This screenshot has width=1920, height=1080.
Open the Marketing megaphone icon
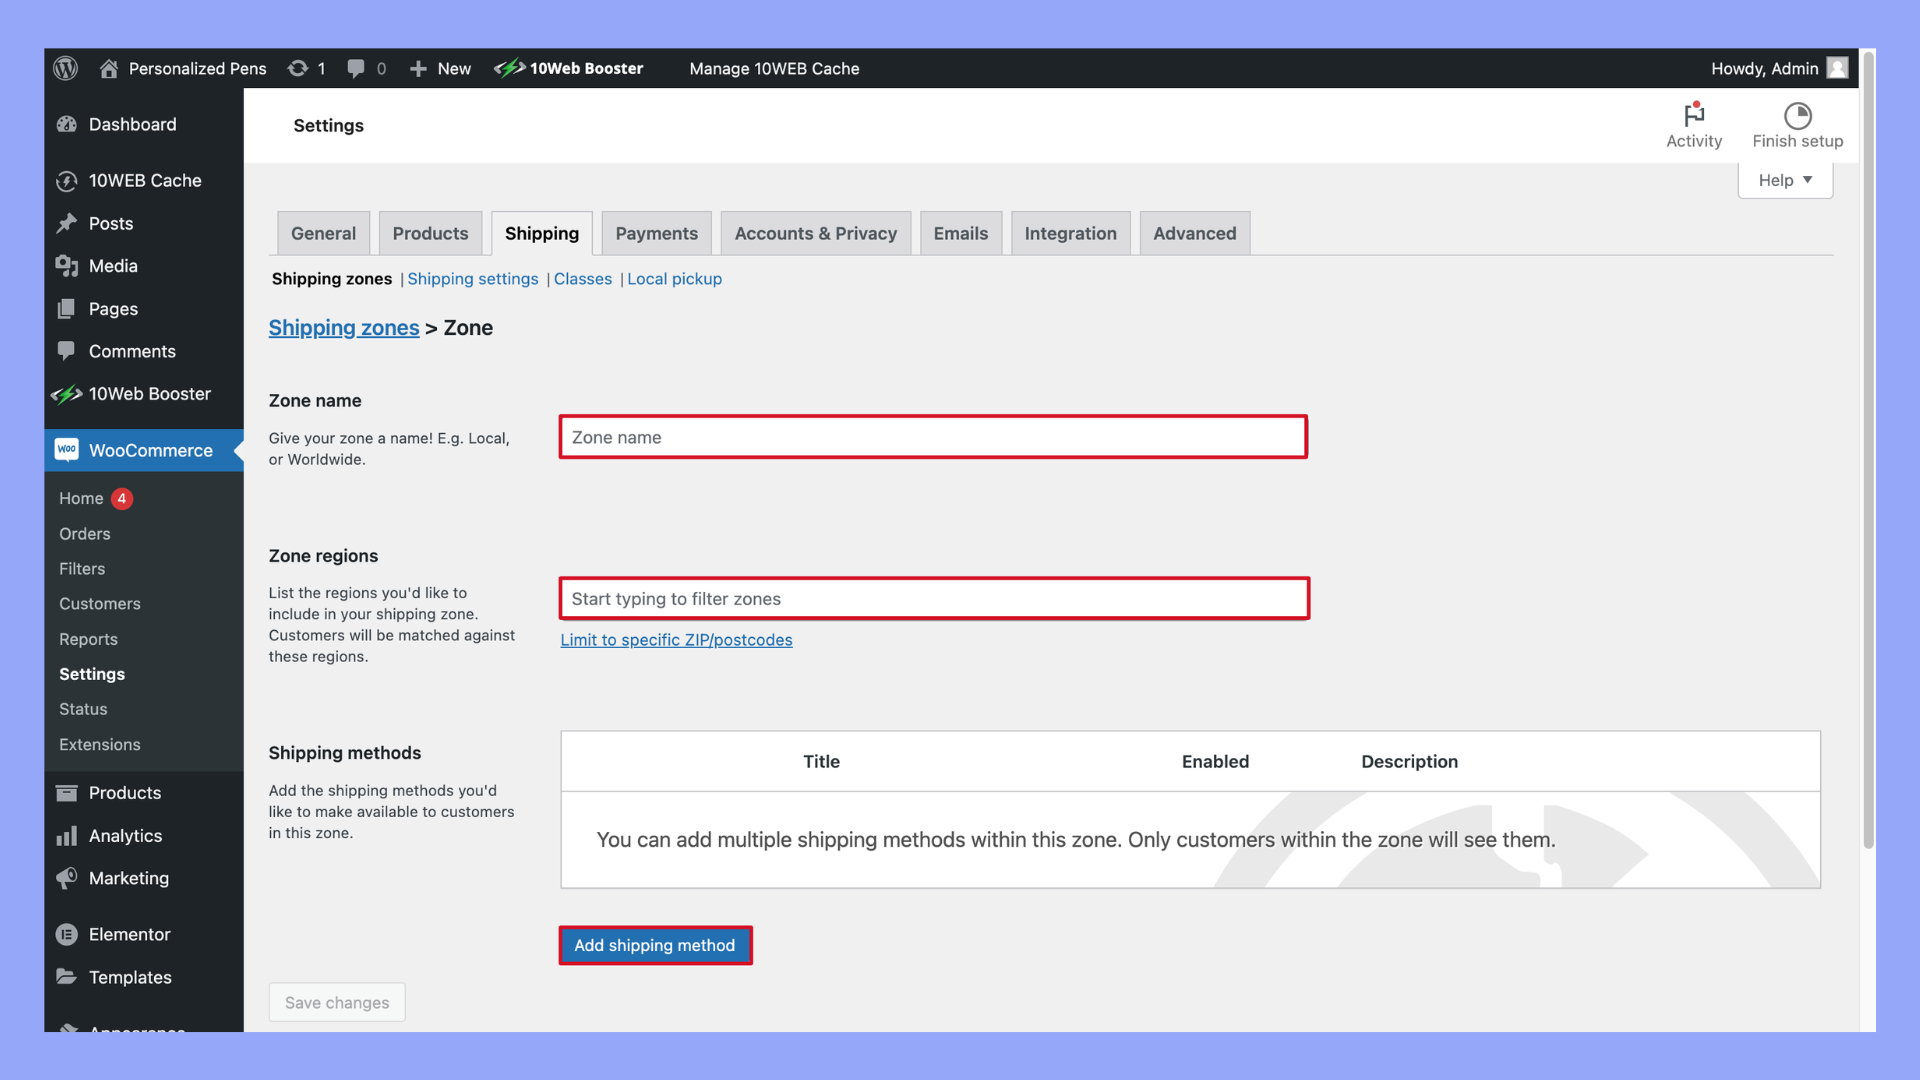point(67,878)
